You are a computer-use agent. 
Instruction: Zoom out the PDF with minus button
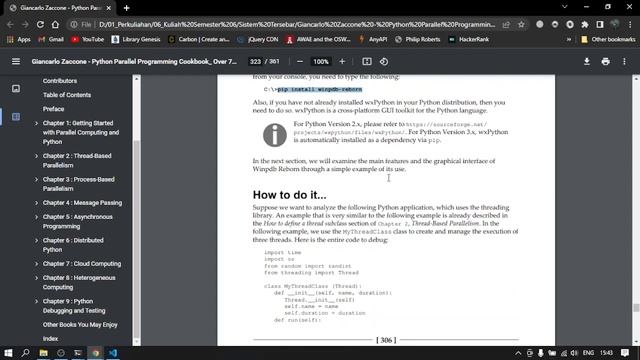[300, 62]
